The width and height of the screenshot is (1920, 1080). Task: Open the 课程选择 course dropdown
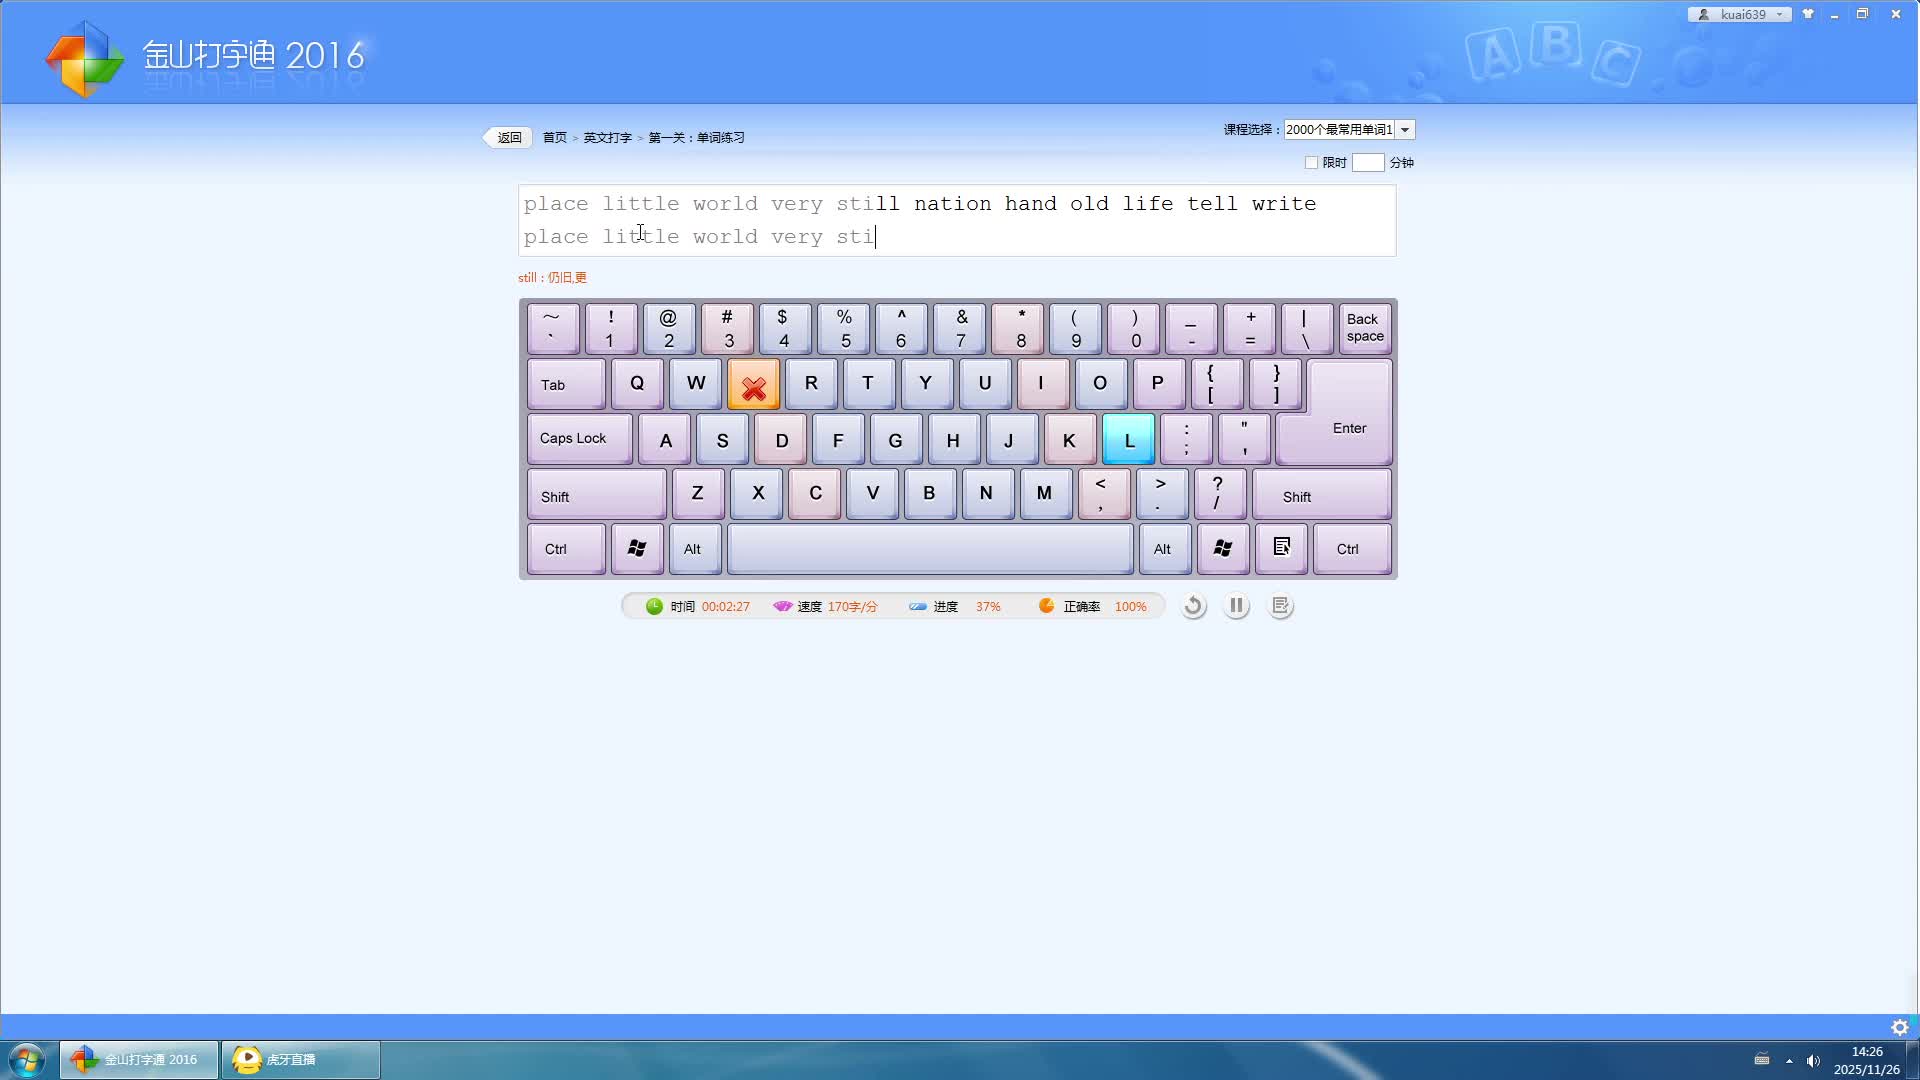[1404, 130]
